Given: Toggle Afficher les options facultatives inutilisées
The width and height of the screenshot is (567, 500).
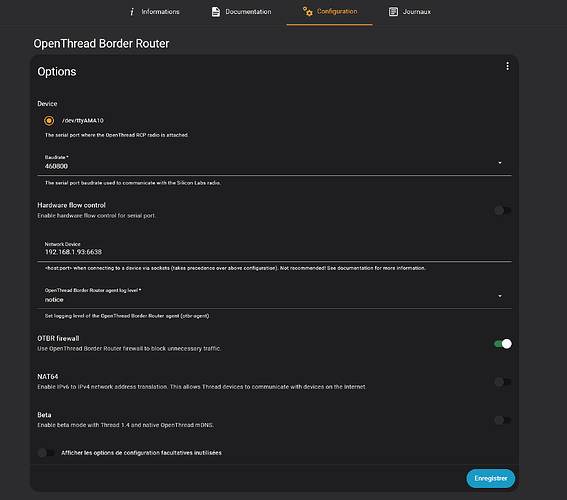Looking at the screenshot, I should [x=46, y=453].
